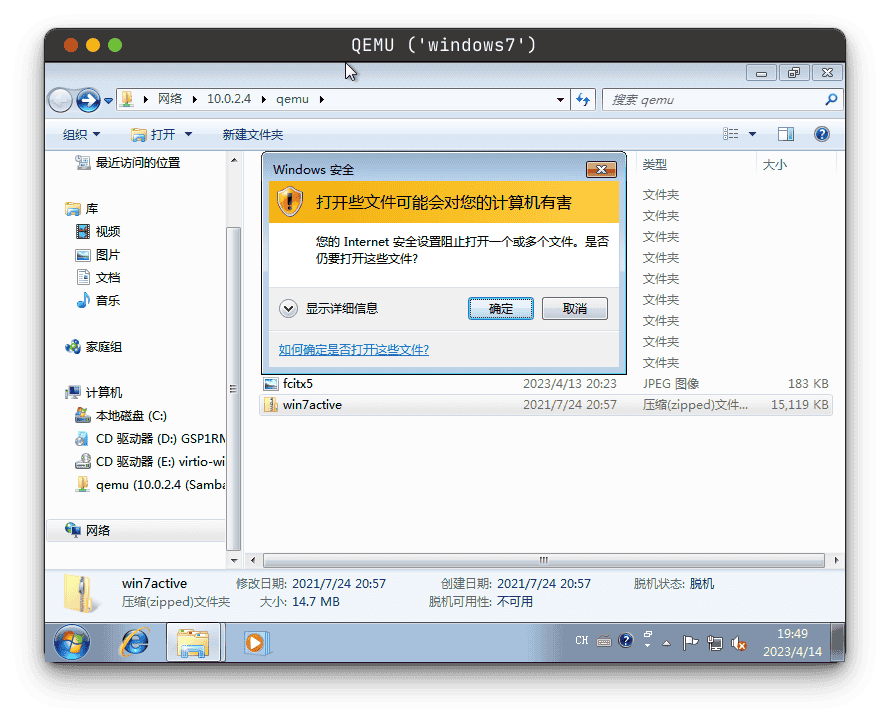Close the Windows 安全 dialog
Screen dimensions: 890x723
coord(601,169)
